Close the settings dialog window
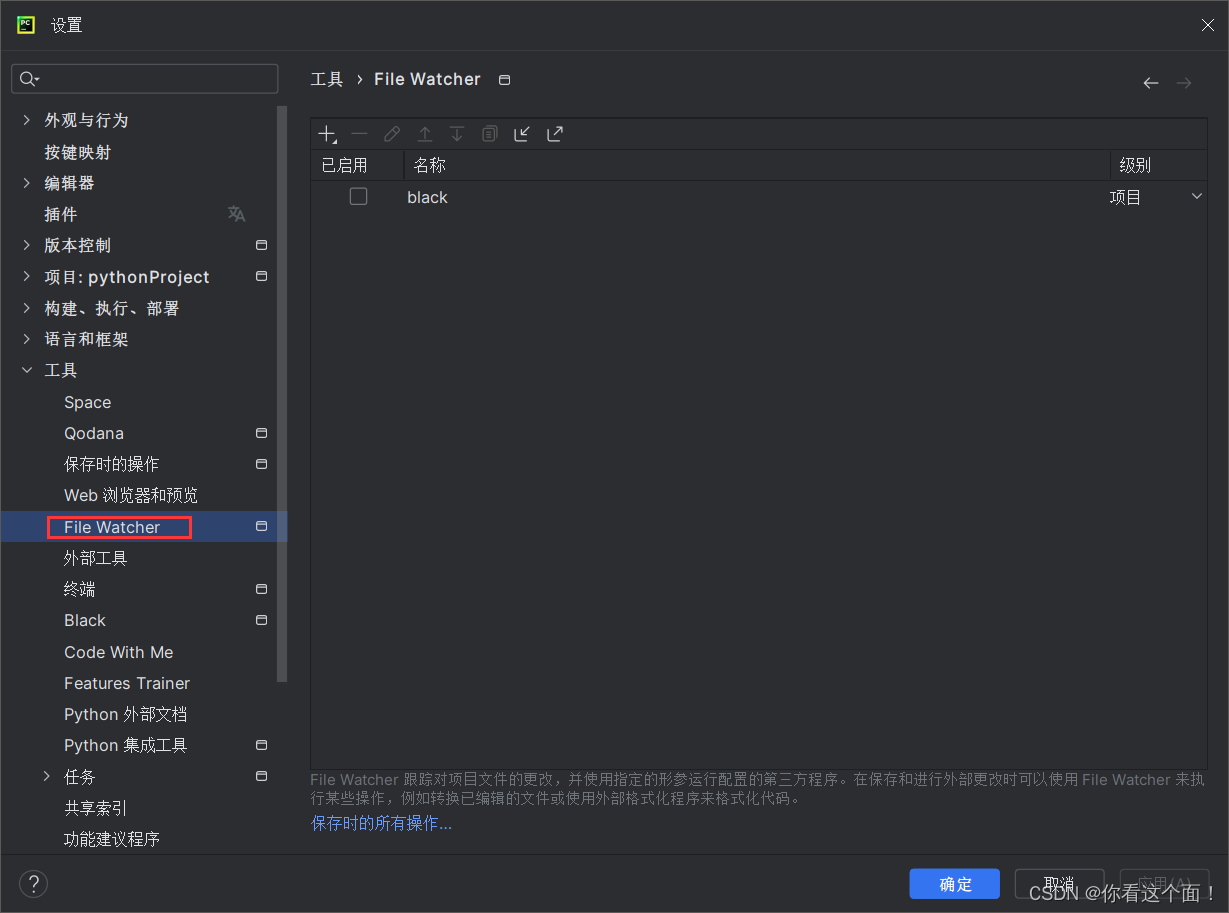1229x913 pixels. pos(1208,25)
